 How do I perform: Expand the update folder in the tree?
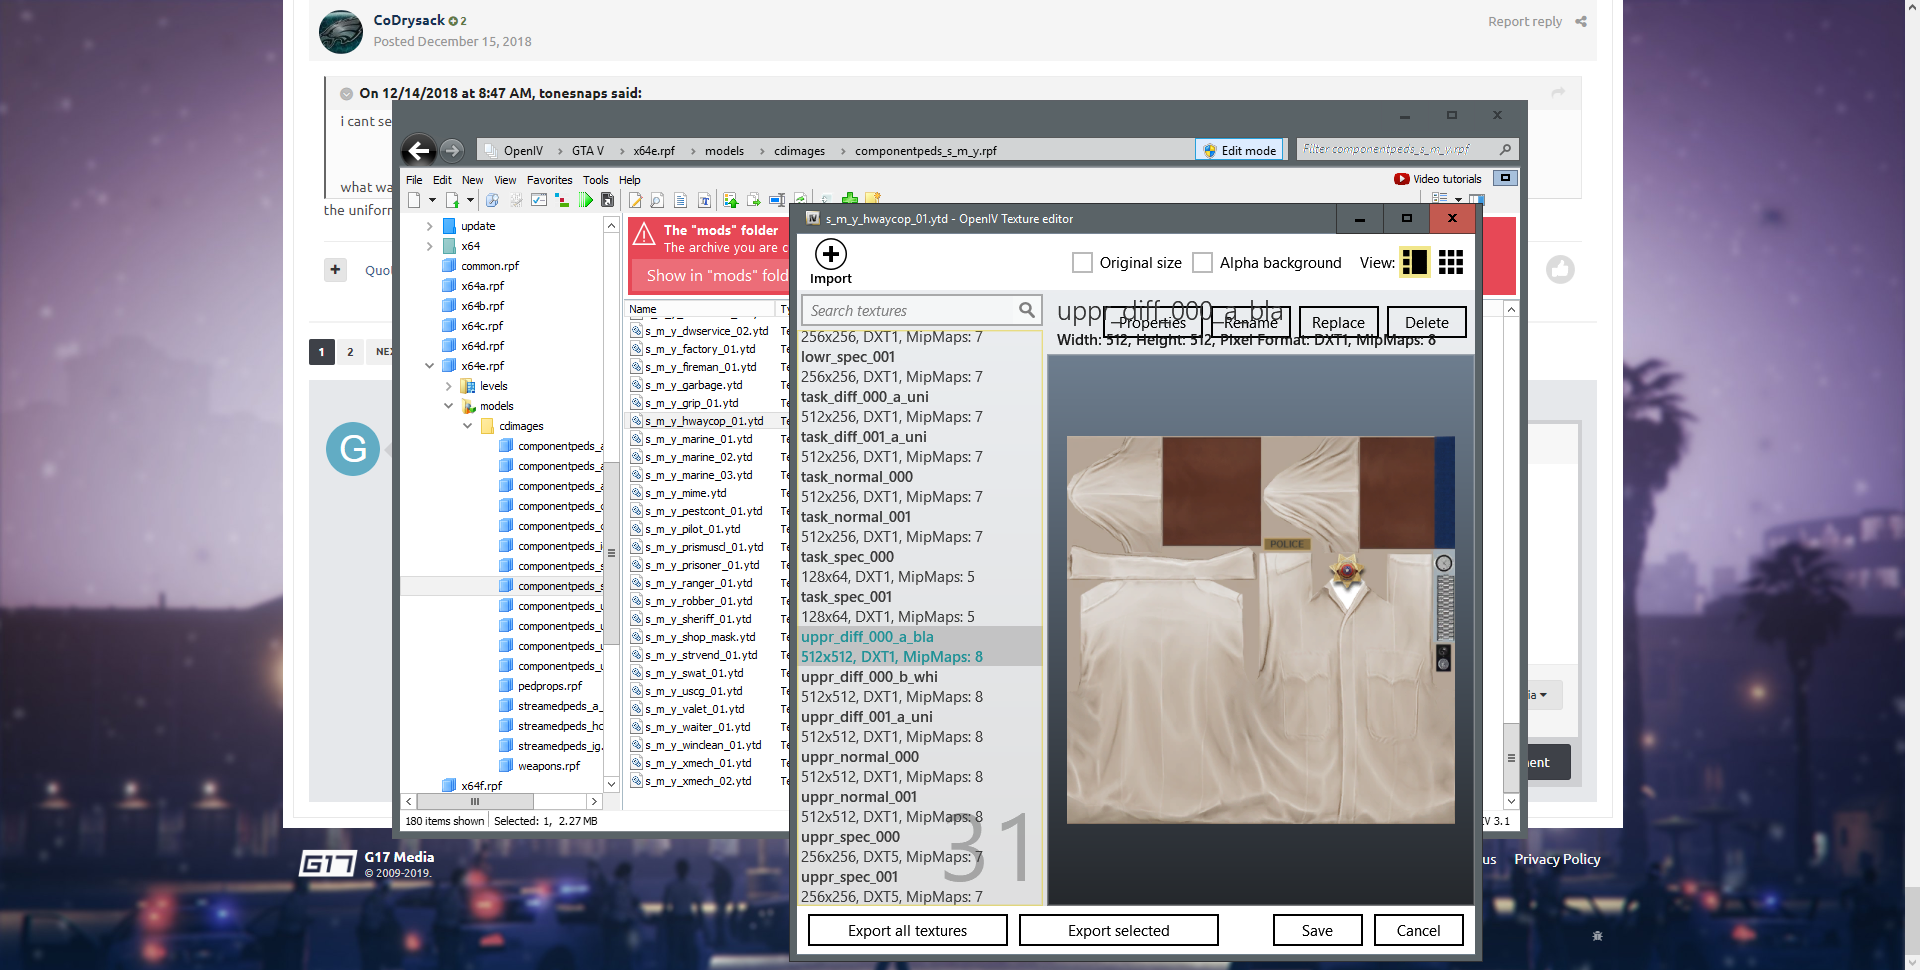click(430, 226)
